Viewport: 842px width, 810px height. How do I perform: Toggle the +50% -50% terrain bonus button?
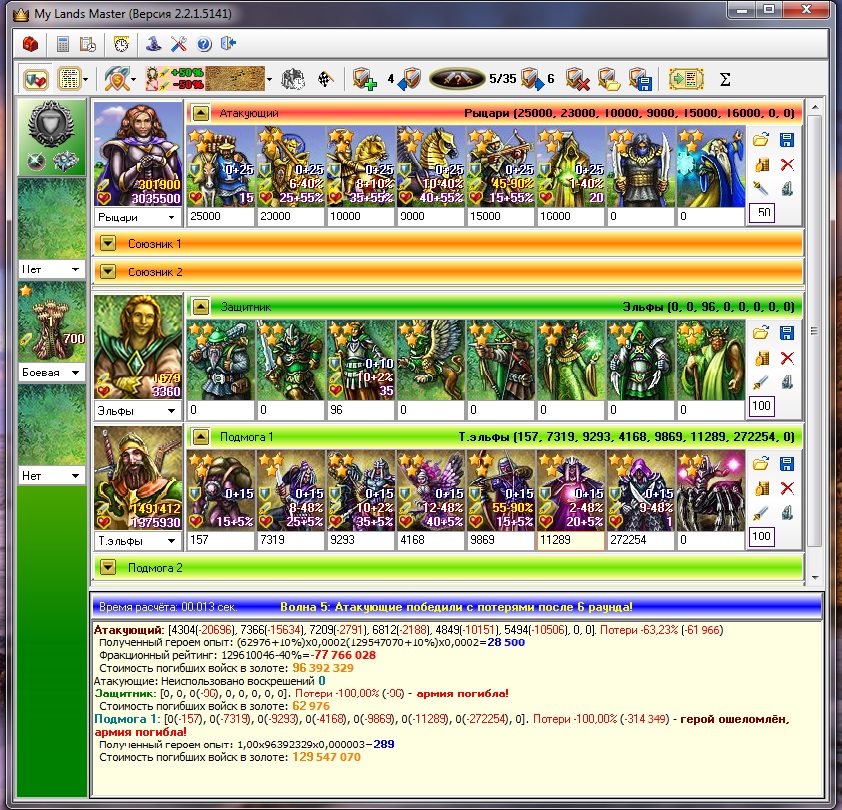pos(174,78)
